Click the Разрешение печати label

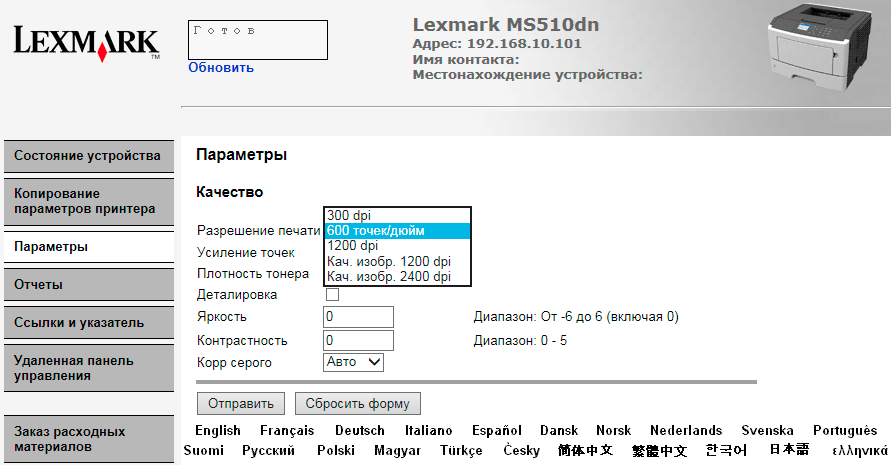259,231
